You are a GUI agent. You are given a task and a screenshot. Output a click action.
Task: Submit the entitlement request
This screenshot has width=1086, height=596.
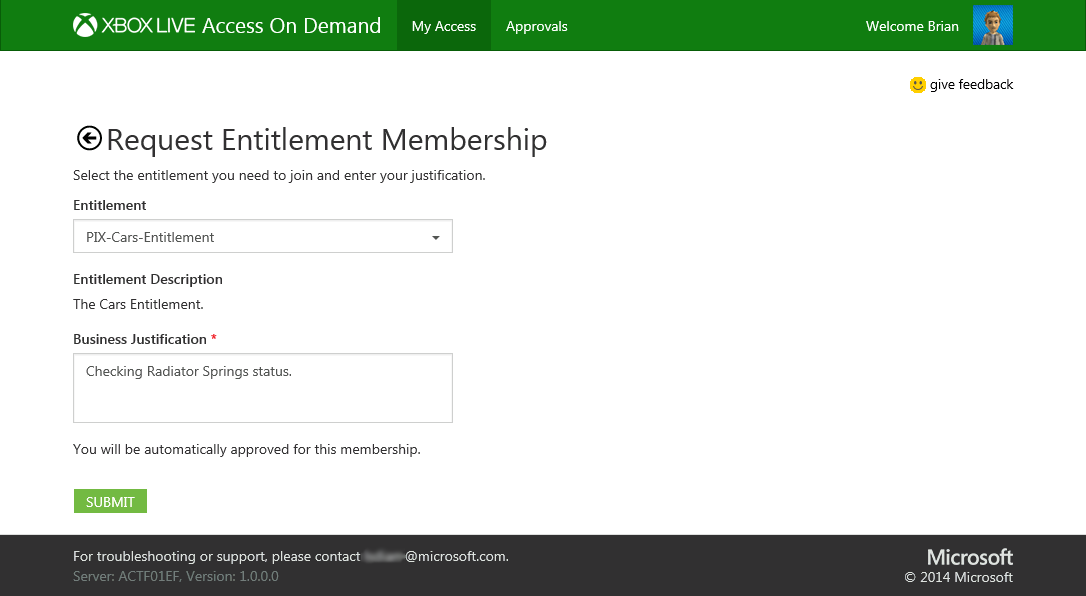tap(110, 501)
